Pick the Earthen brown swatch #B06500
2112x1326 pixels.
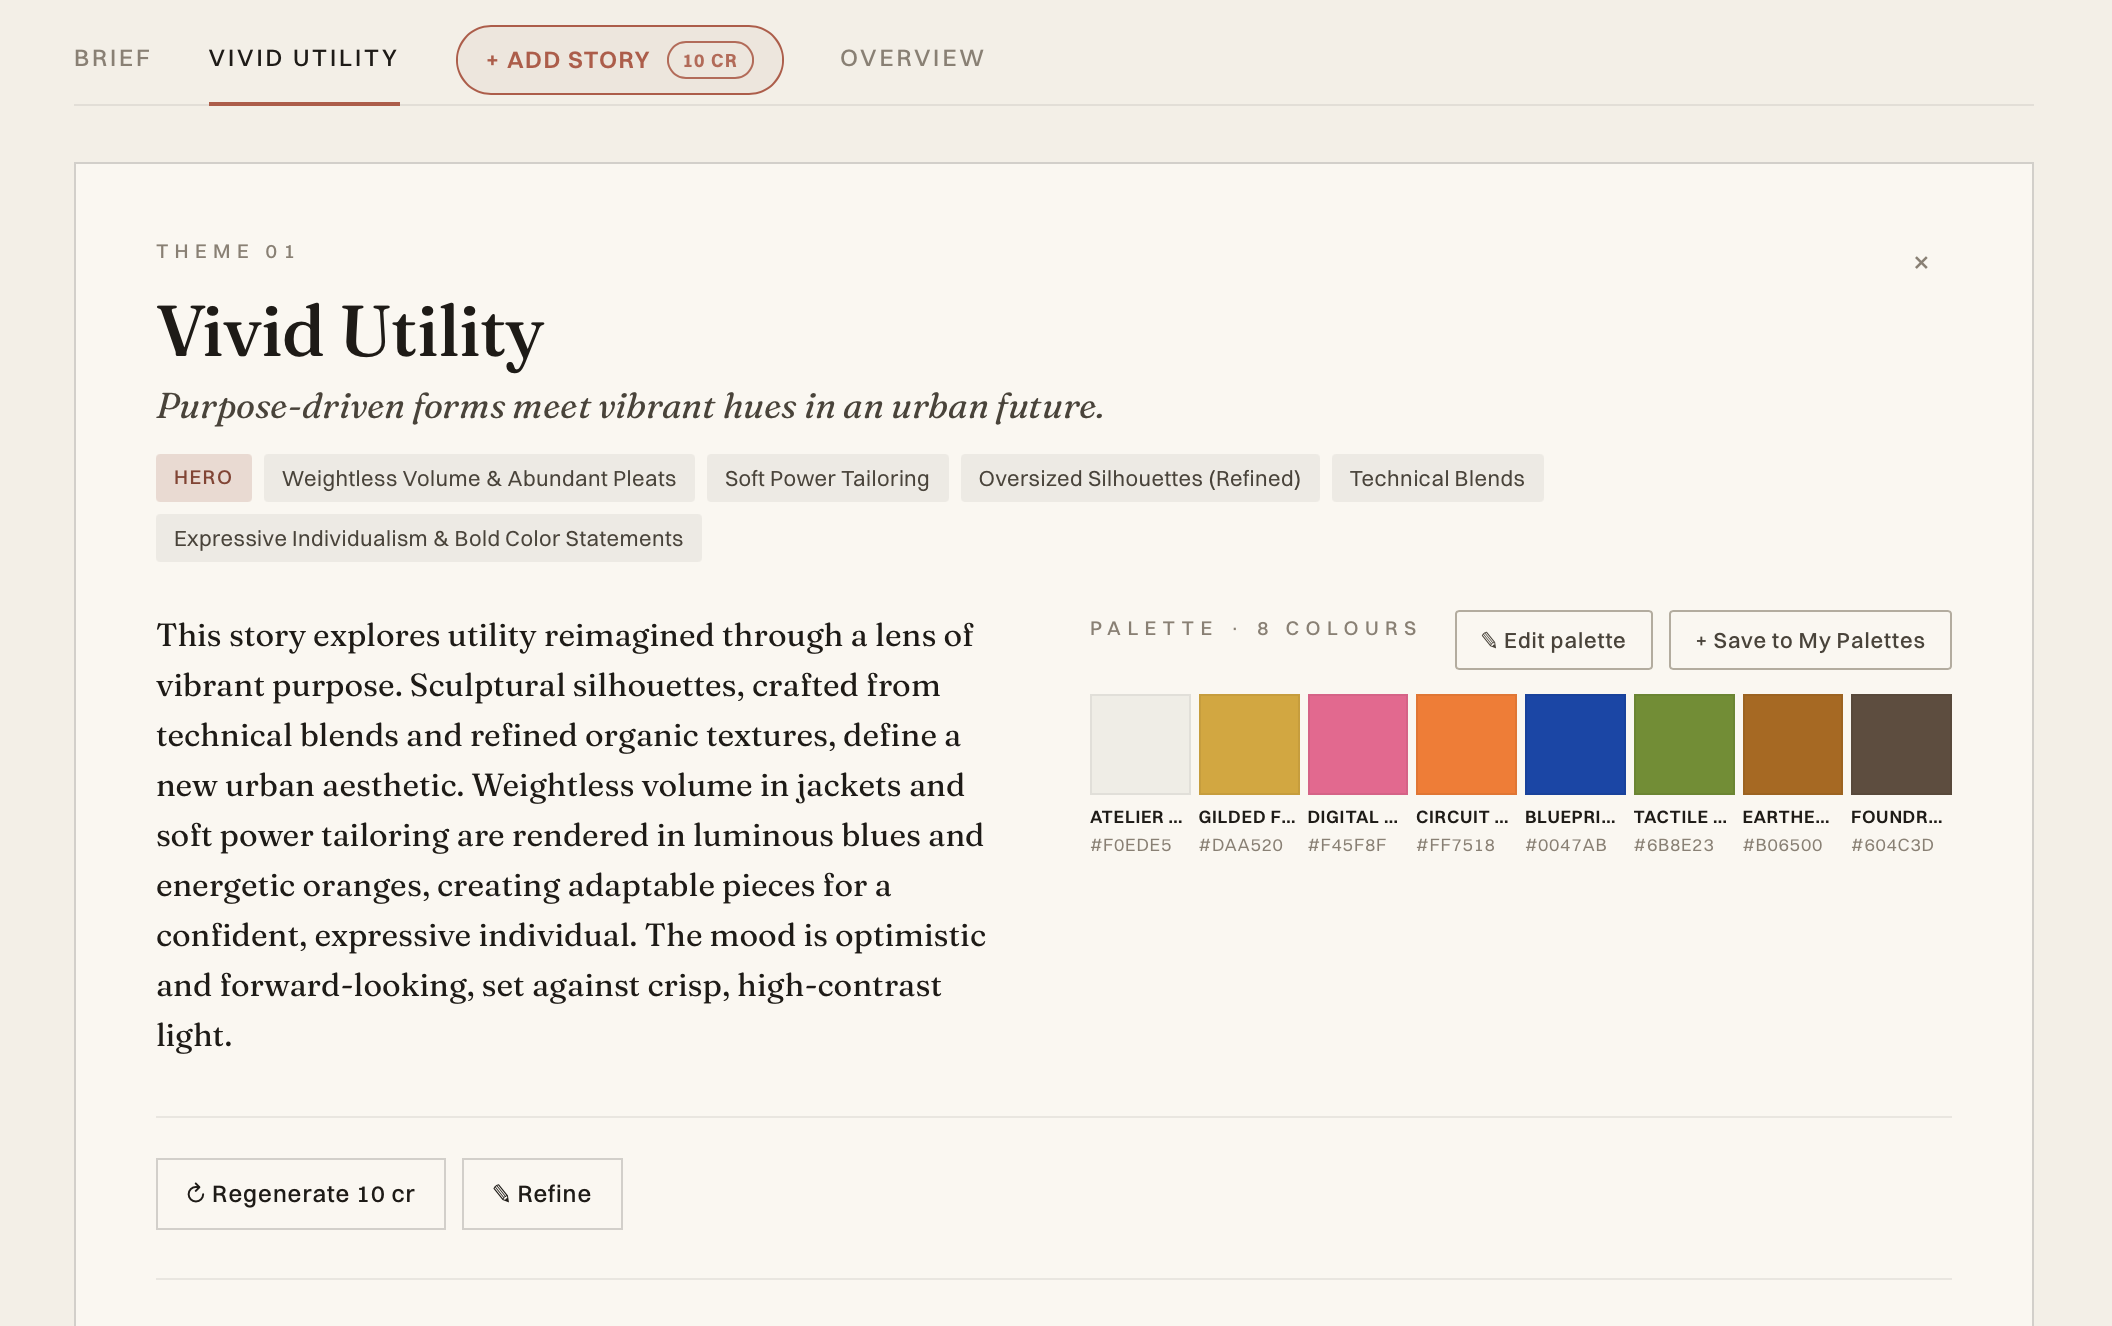tap(1793, 744)
